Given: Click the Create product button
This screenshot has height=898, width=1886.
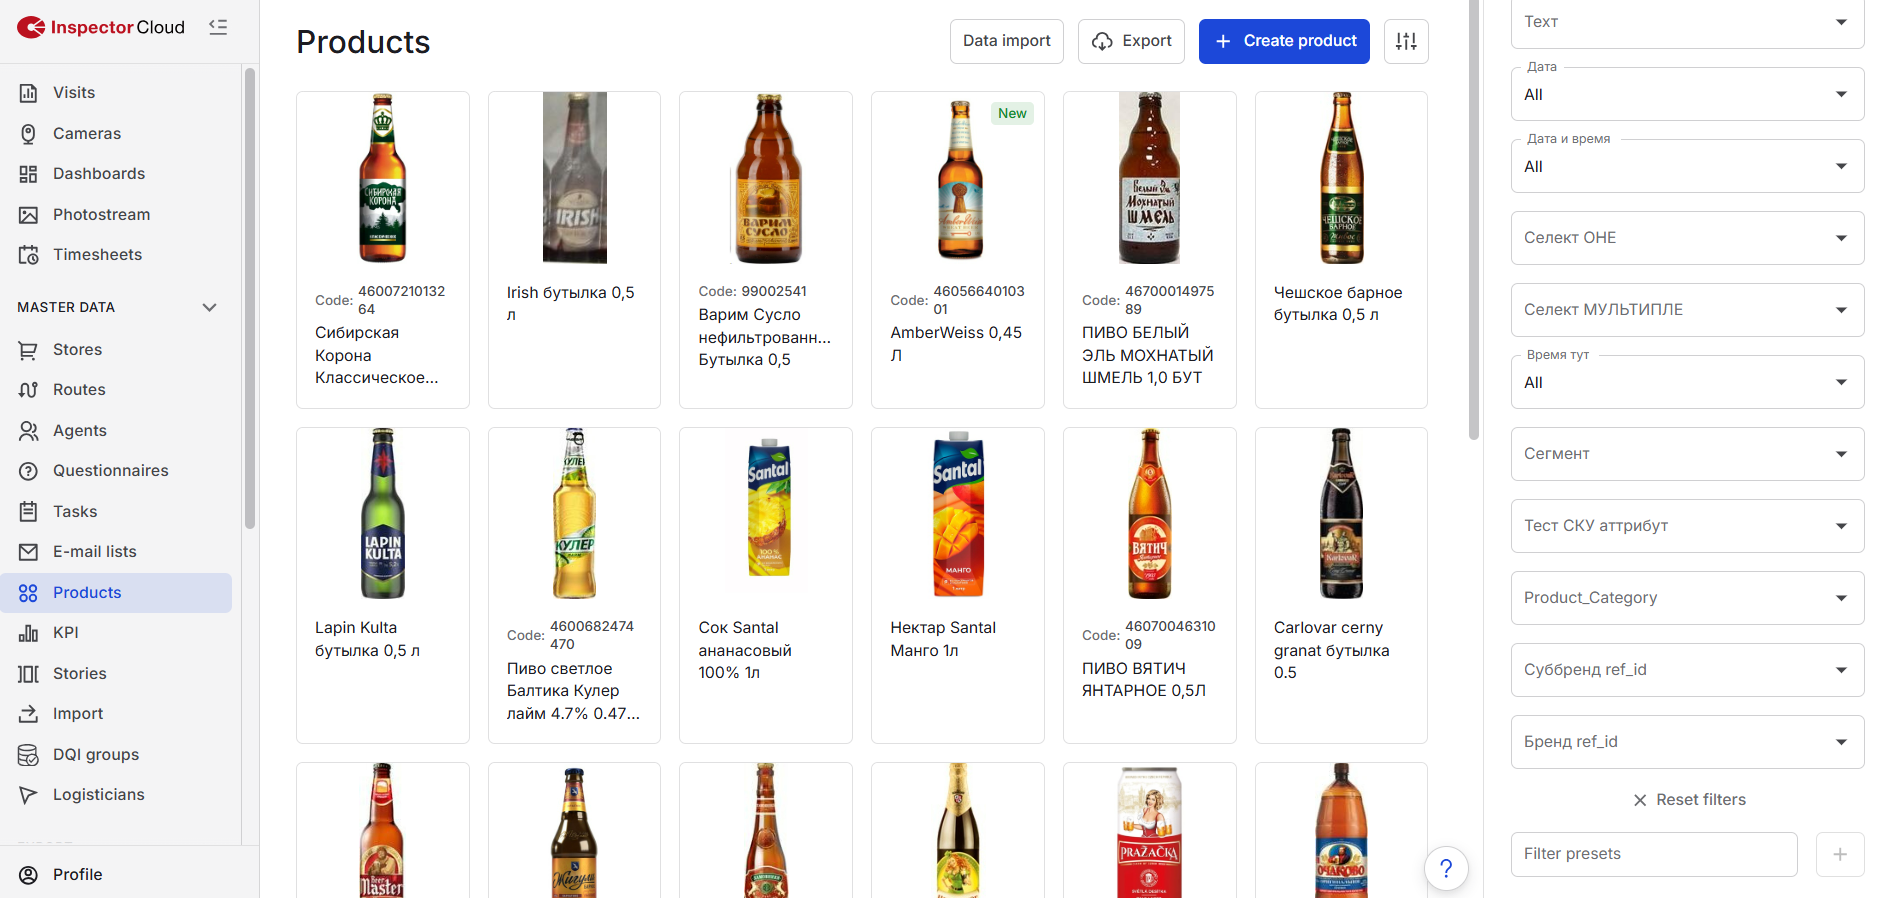Looking at the screenshot, I should tap(1284, 41).
